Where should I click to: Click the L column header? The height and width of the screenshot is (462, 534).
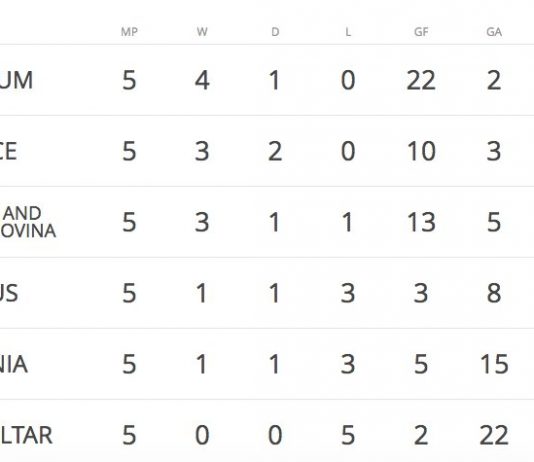(x=348, y=32)
